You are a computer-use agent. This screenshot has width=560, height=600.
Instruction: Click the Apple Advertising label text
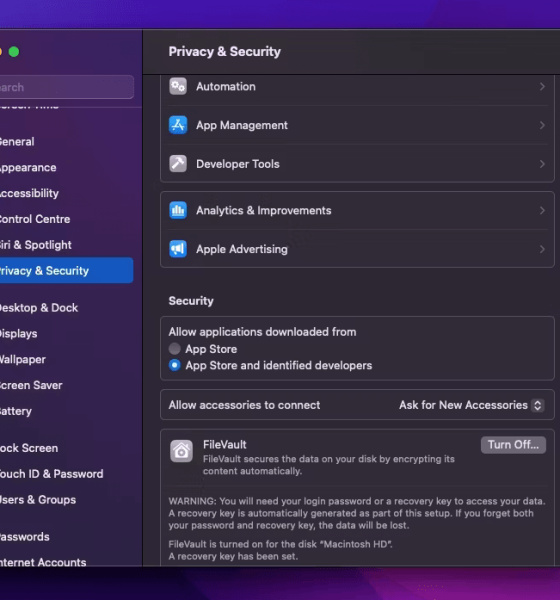[x=242, y=249]
